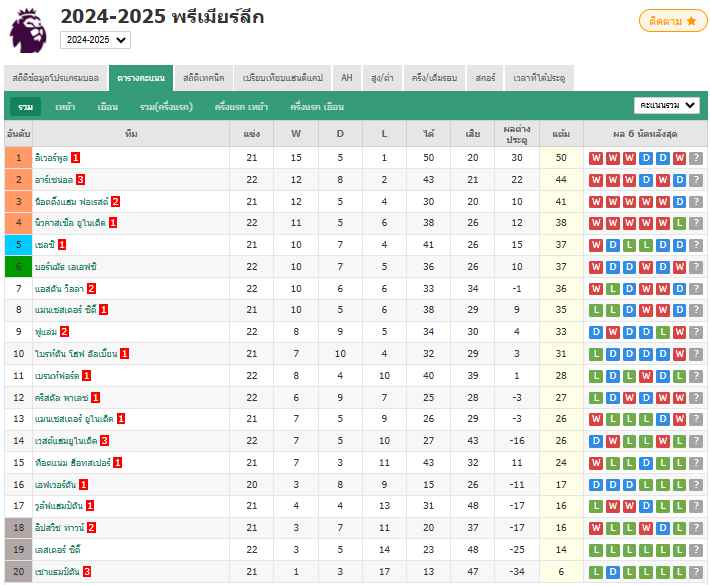Click the ? next-match icon in ลิเวอร์พูล row
Viewport: 710px width, 585px height.
[696, 158]
